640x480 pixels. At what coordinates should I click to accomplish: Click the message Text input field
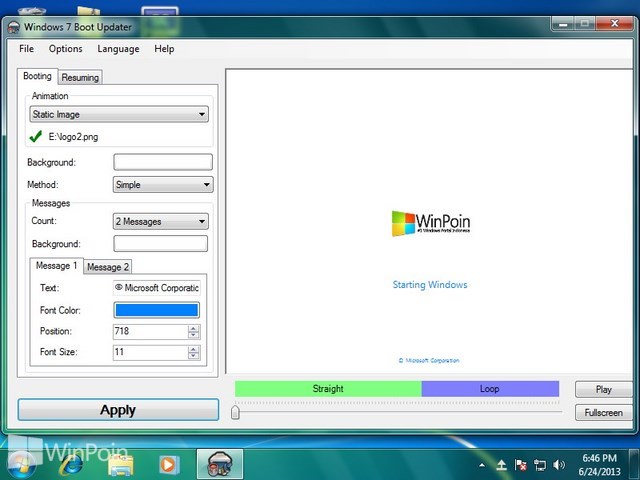(157, 288)
